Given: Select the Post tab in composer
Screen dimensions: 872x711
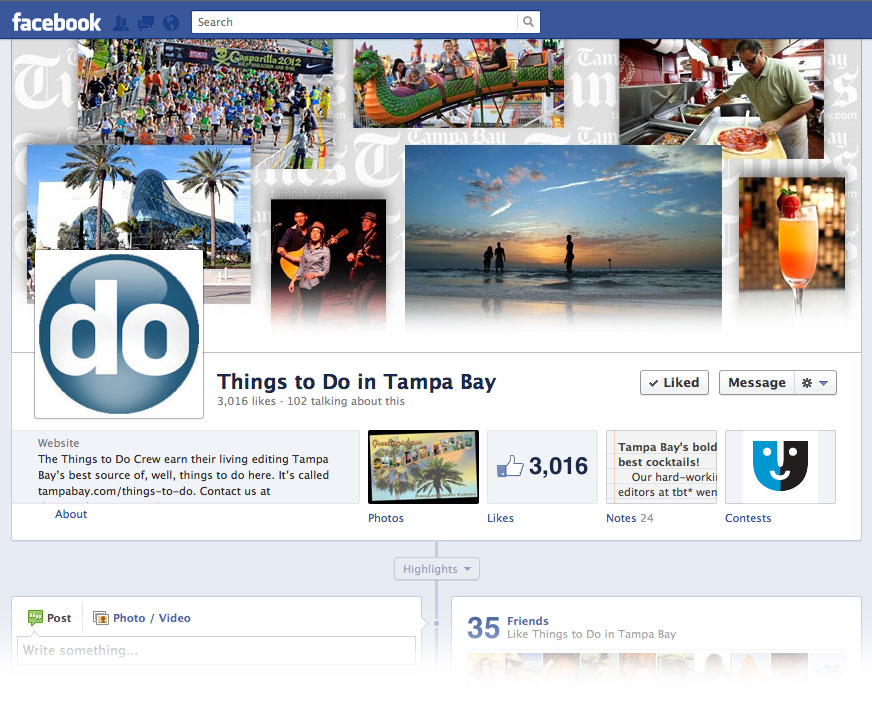Looking at the screenshot, I should point(49,618).
